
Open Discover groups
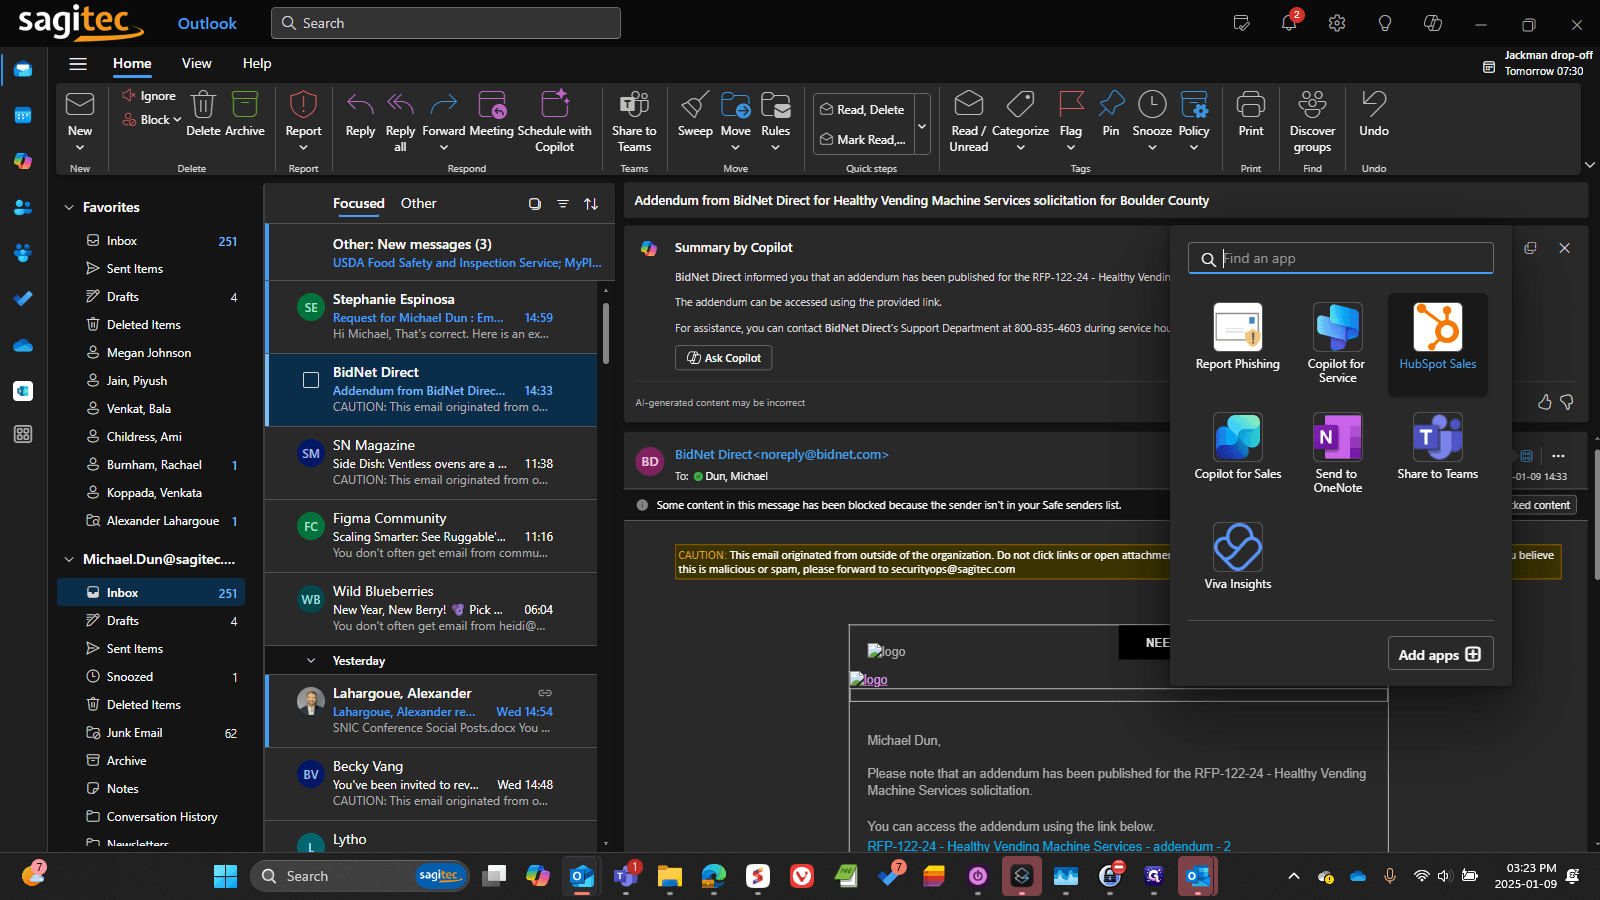tap(1312, 121)
